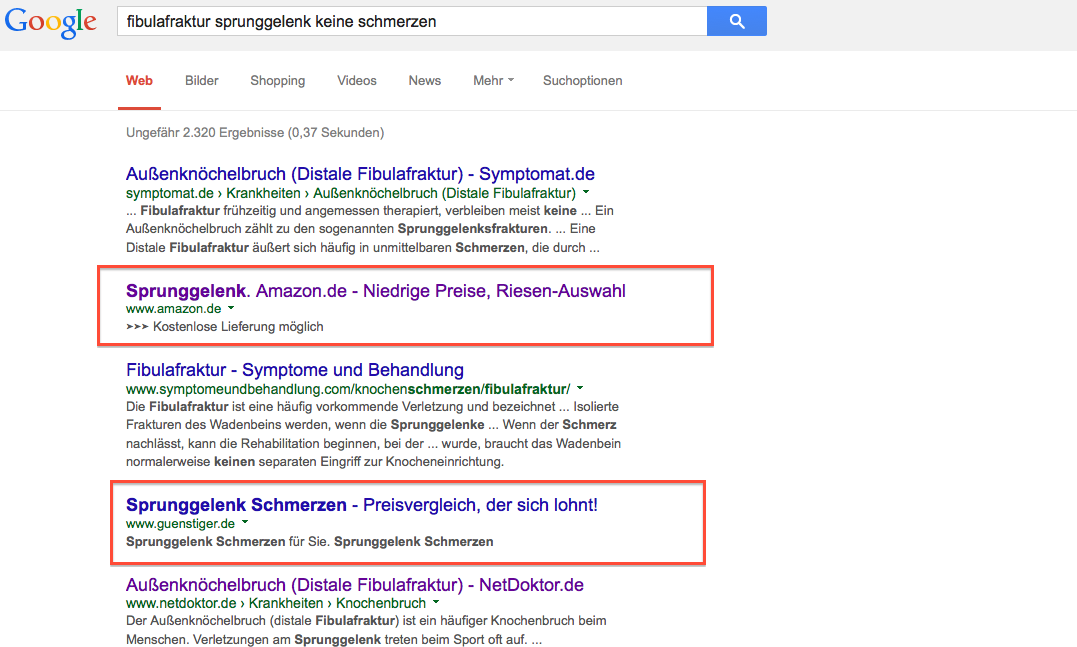This screenshot has height=647, width=1077.
Task: Click the 'Ungefähr 2.320 Ergebnisse' stats text
Action: click(255, 133)
